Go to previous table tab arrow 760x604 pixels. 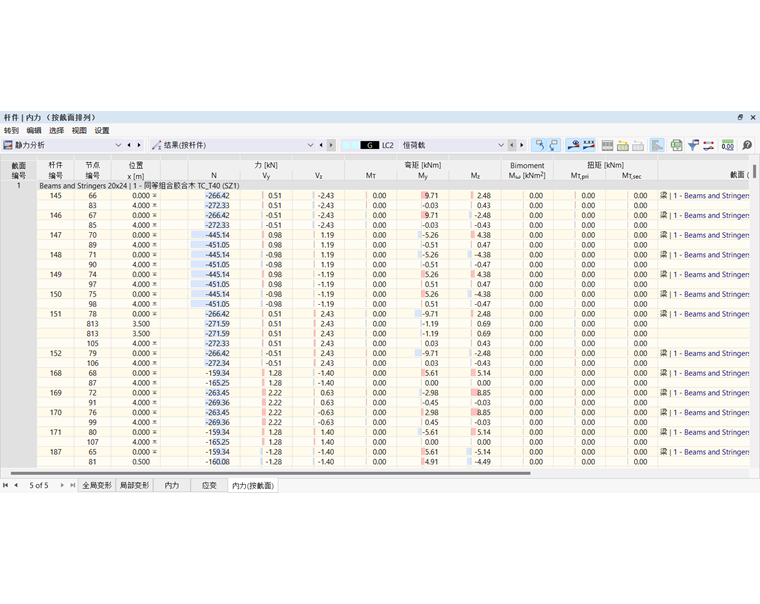coord(16,485)
